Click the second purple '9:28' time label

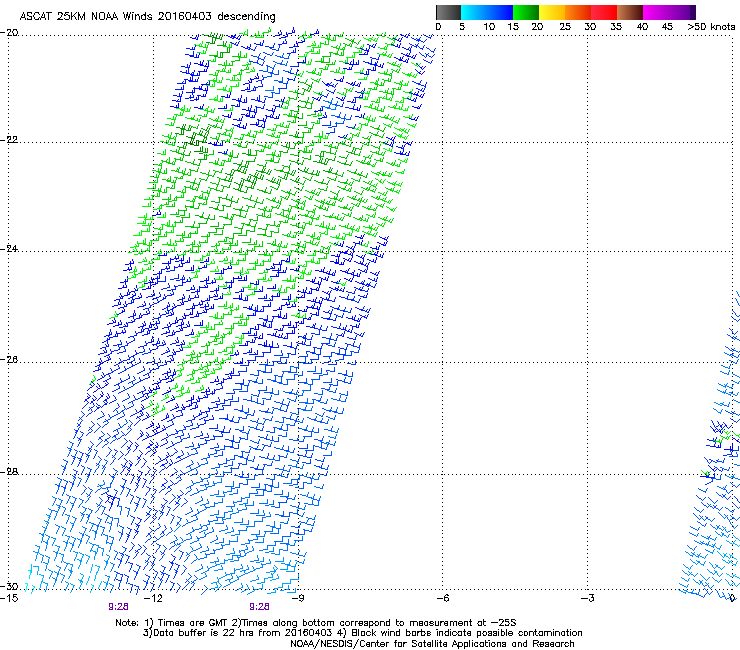click(x=259, y=607)
